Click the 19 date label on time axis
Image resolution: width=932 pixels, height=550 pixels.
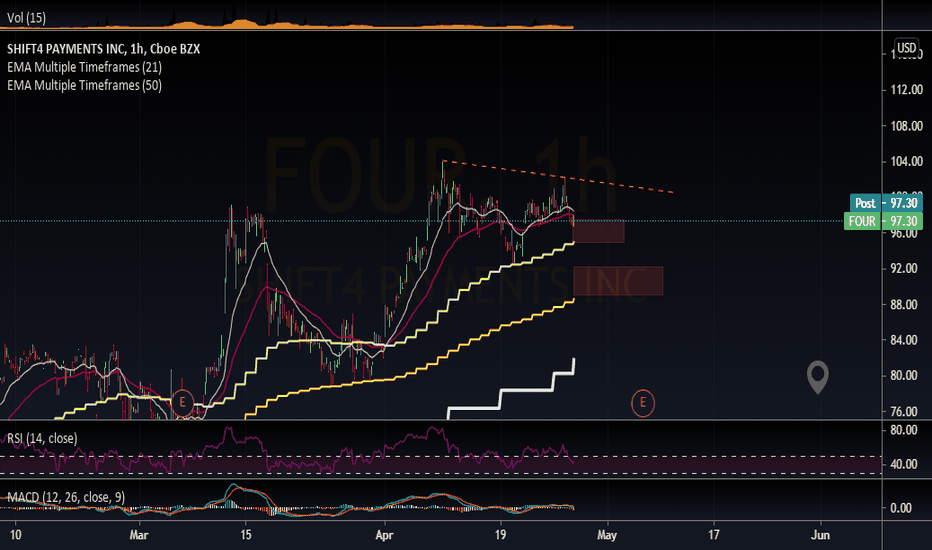point(500,535)
